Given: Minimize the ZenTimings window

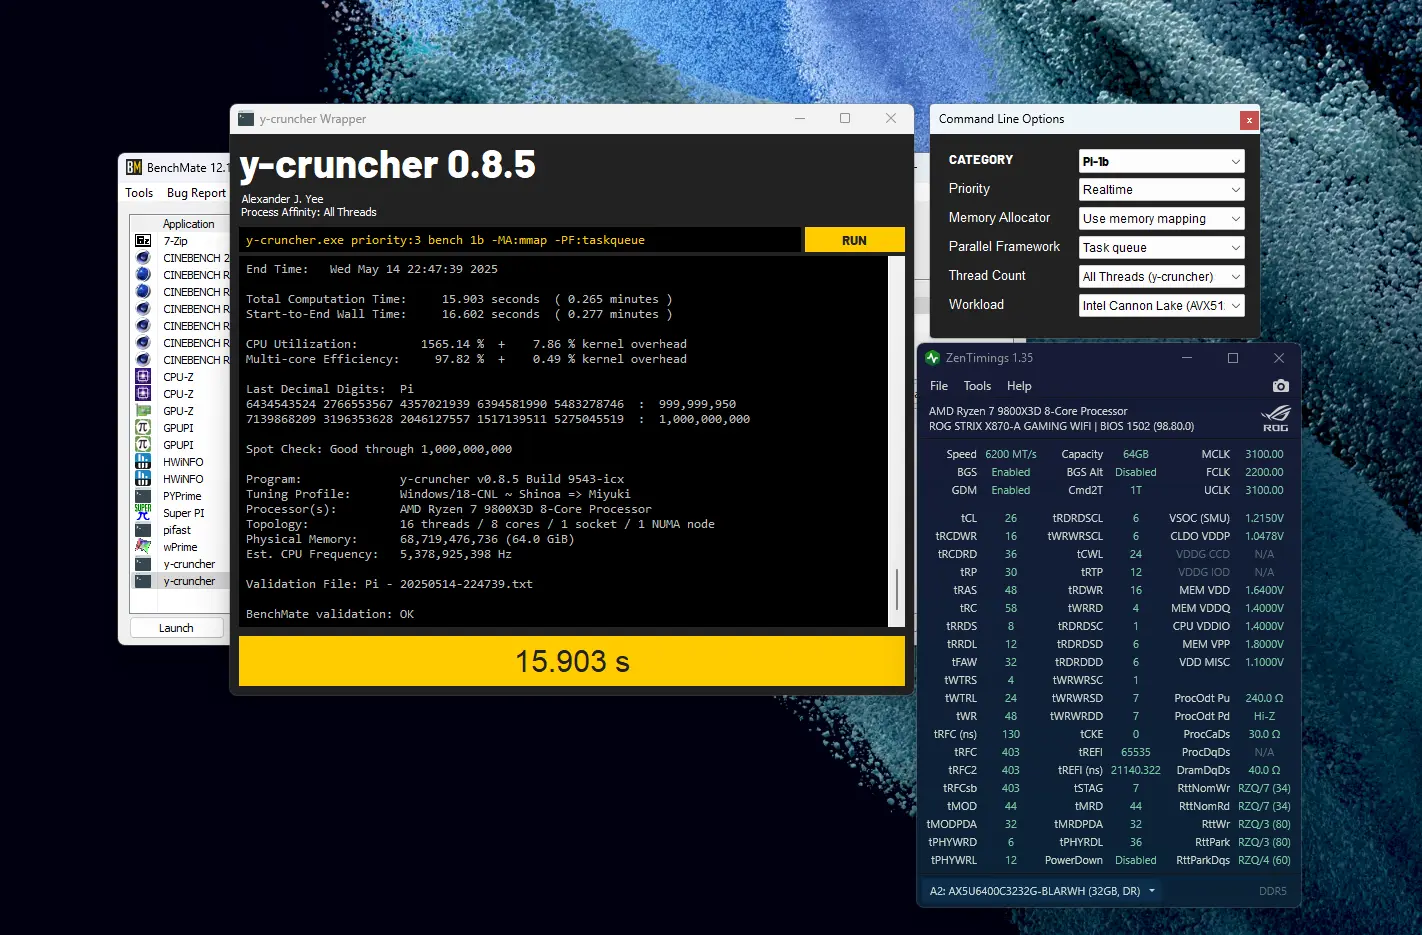Looking at the screenshot, I should pyautogui.click(x=1187, y=358).
